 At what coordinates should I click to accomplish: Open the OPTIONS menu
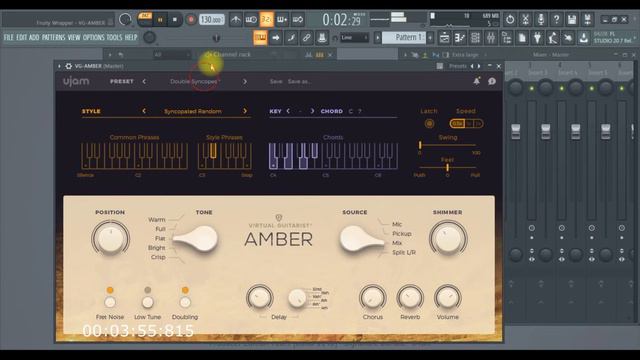point(94,38)
